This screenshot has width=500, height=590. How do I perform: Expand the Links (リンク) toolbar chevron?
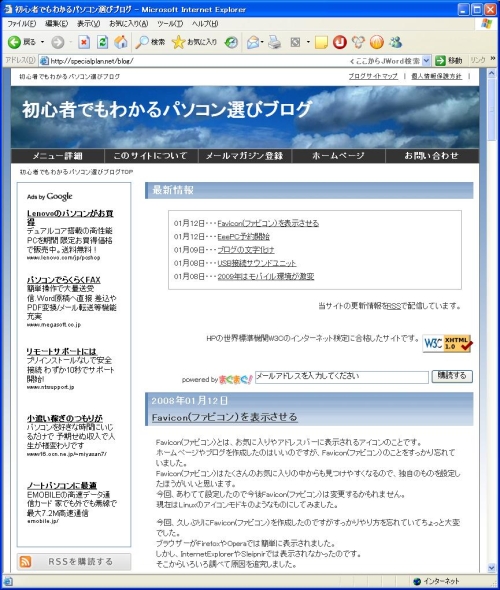click(492, 59)
